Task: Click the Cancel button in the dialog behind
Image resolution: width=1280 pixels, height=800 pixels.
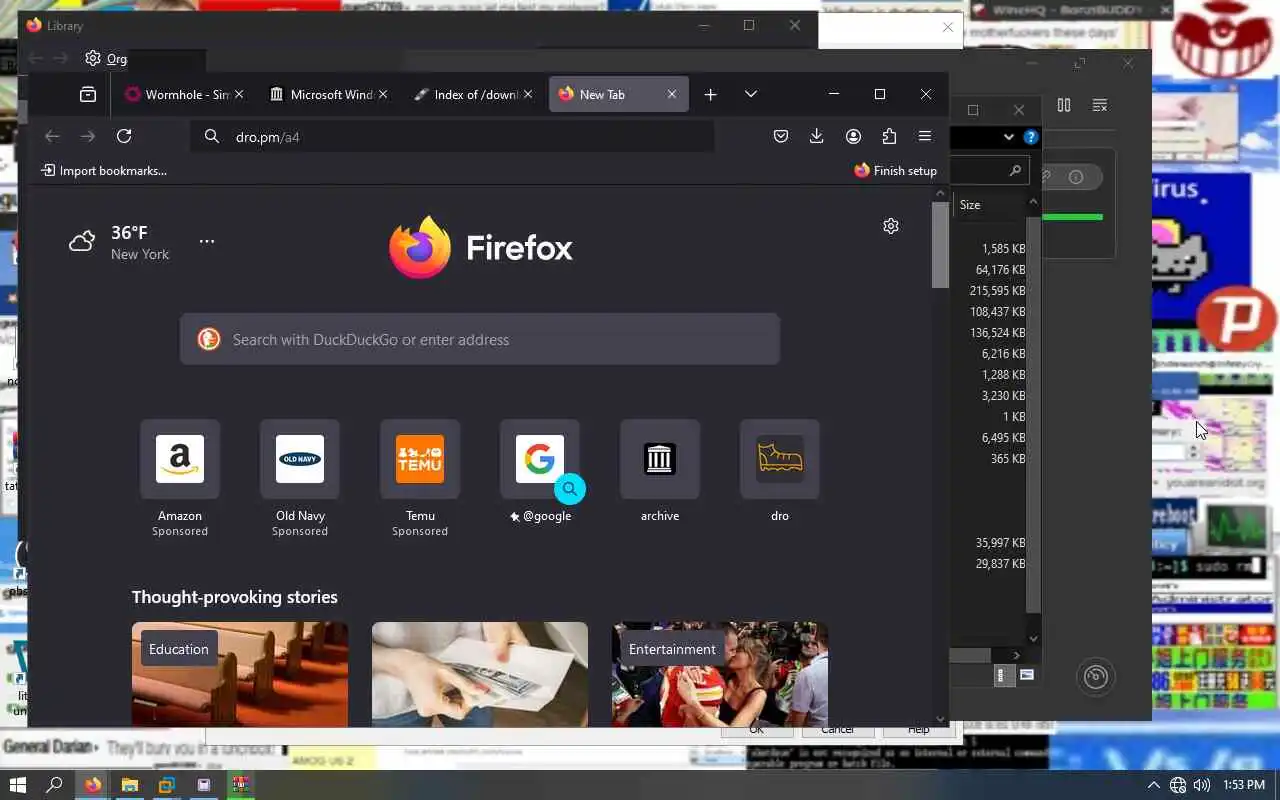Action: pos(838,730)
